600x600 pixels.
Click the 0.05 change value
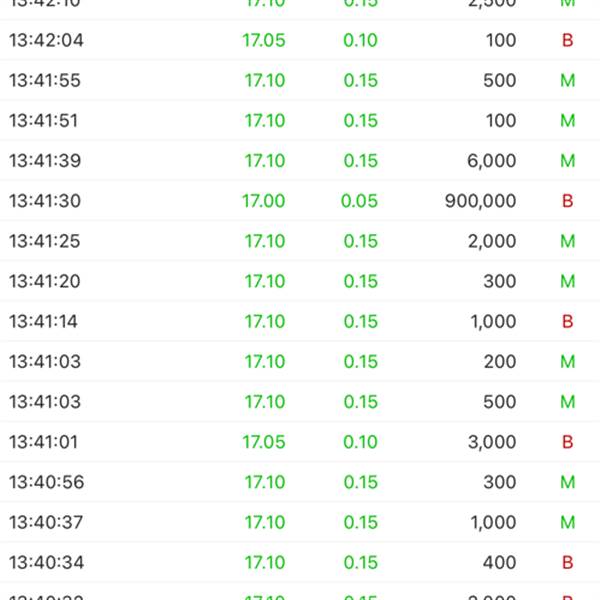[359, 201]
